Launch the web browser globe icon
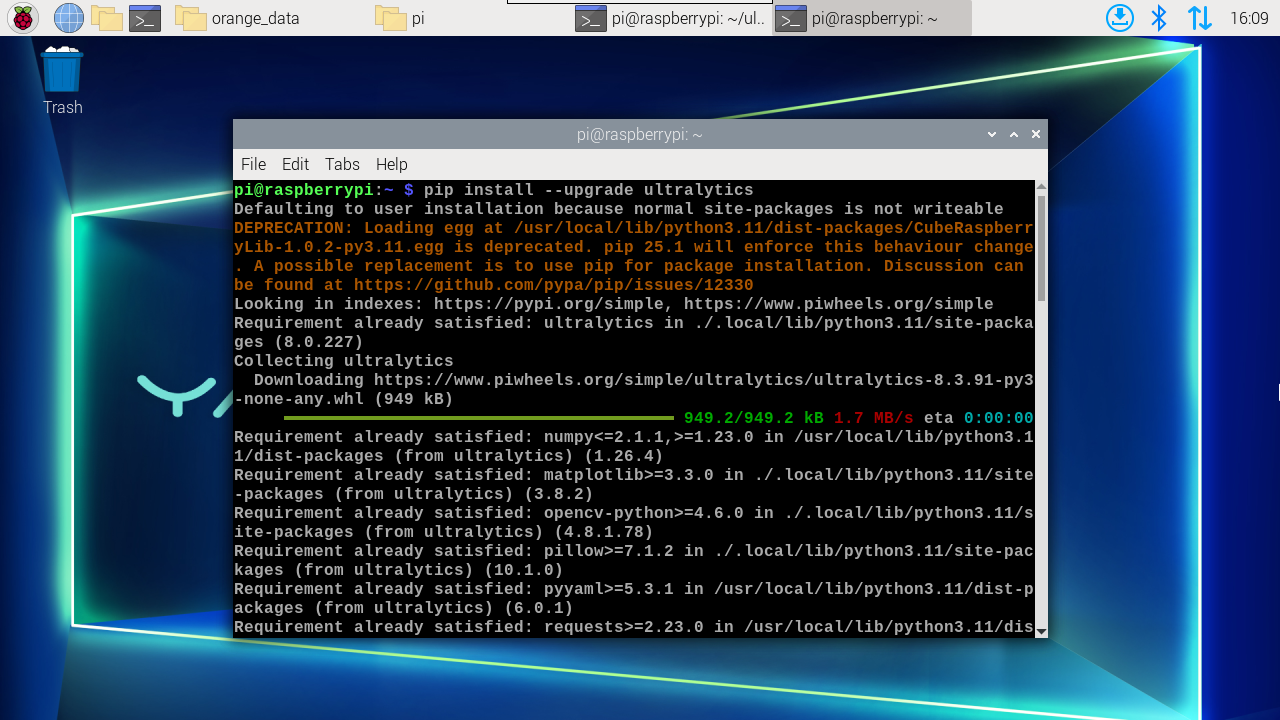Image resolution: width=1280 pixels, height=720 pixels. pyautogui.click(x=68, y=18)
